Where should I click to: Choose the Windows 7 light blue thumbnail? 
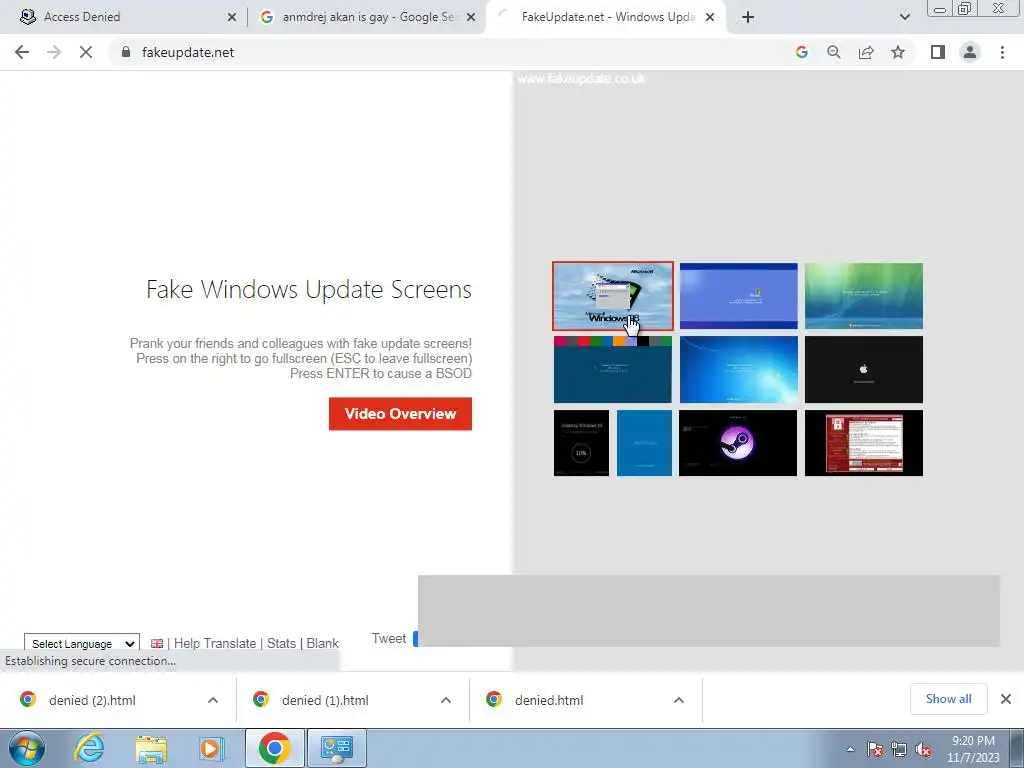(x=738, y=369)
